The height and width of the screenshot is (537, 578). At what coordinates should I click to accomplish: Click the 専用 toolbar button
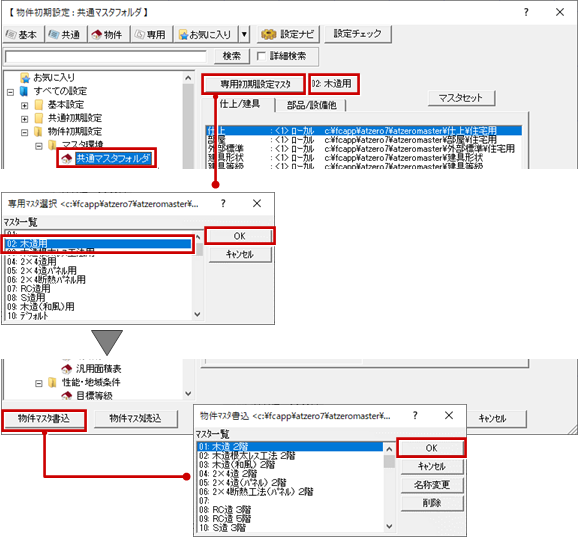(x=151, y=35)
